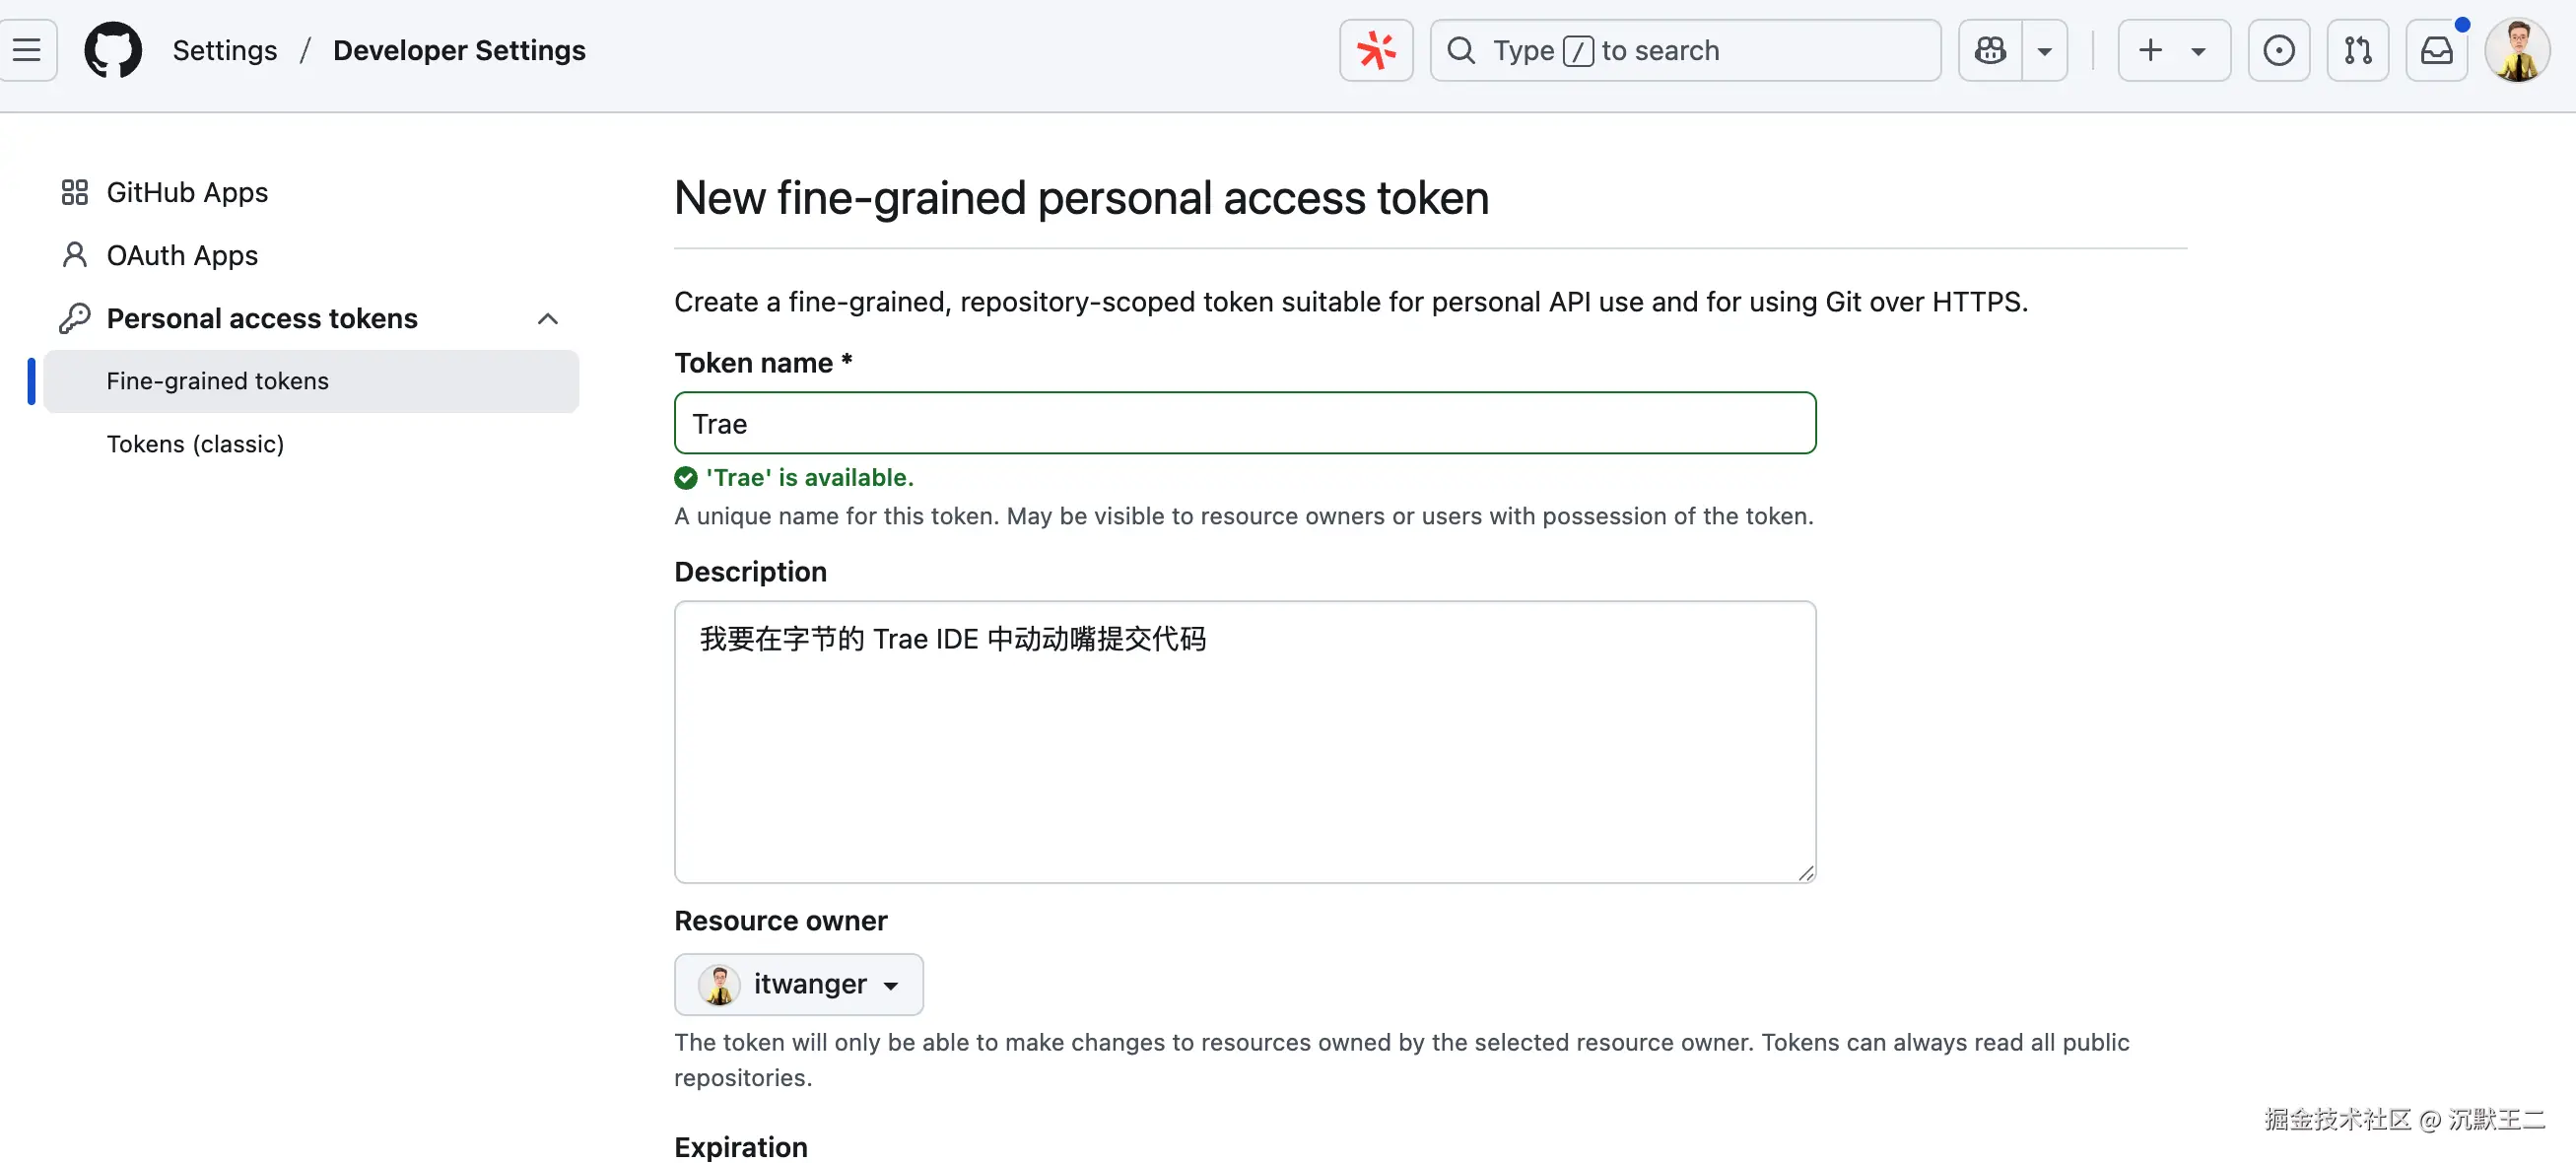Screen dimensions: 2576x1163
Task: Open the hamburger navigation menu
Action: [x=27, y=50]
